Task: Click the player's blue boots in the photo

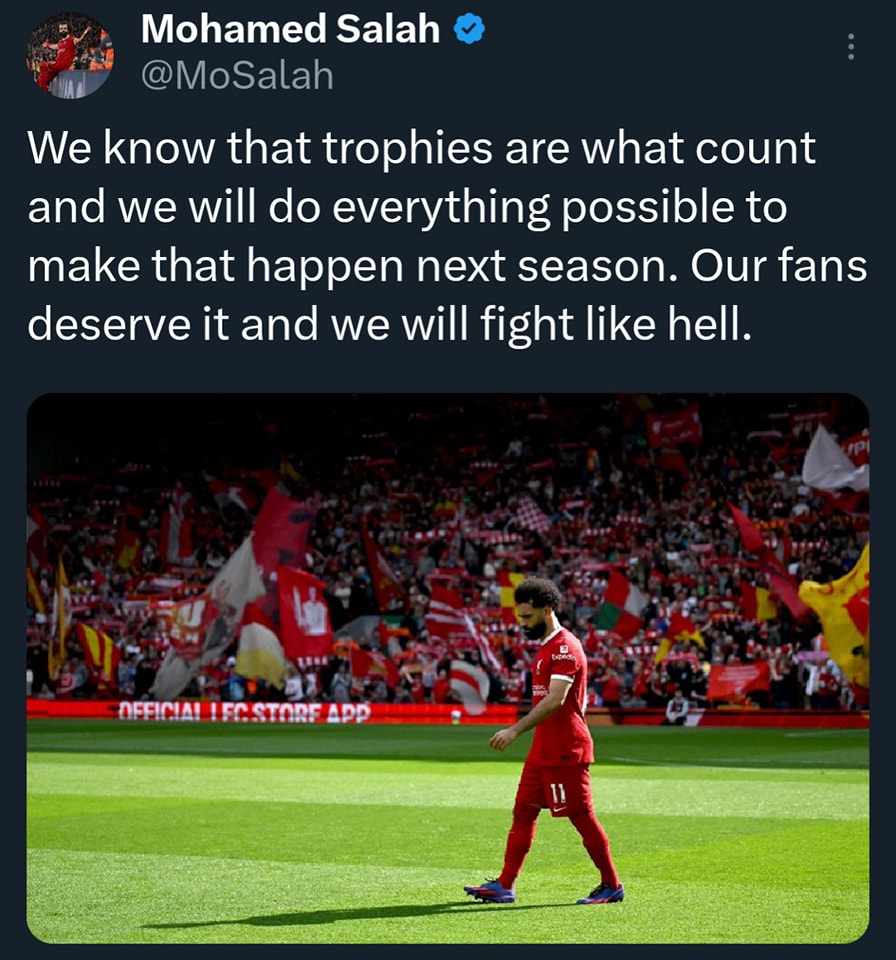Action: point(544,891)
